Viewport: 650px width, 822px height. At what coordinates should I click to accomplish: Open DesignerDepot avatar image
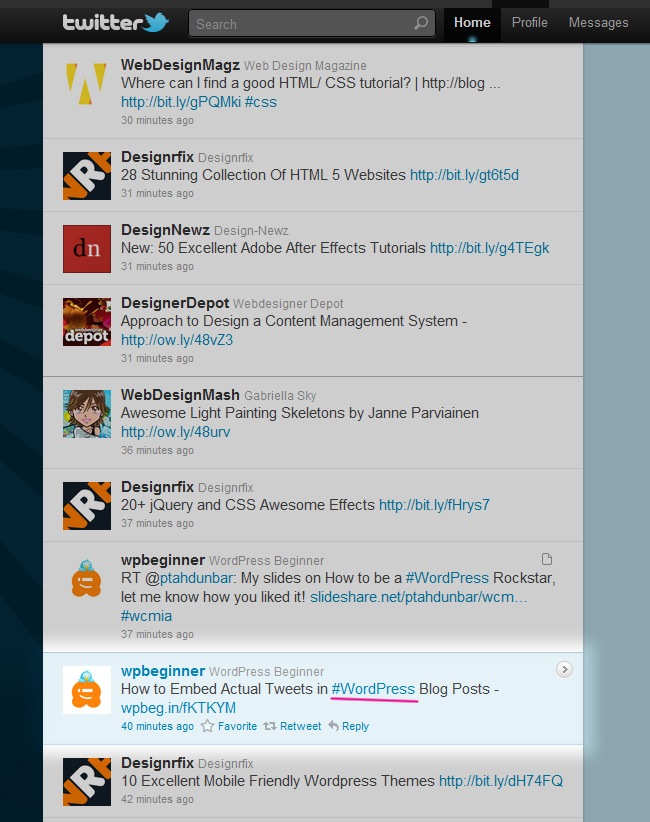tap(86, 322)
